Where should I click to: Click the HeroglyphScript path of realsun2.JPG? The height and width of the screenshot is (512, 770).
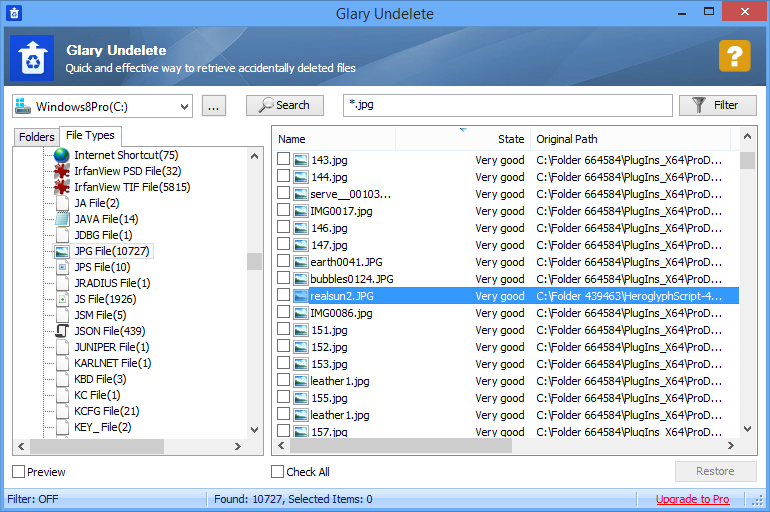point(629,296)
